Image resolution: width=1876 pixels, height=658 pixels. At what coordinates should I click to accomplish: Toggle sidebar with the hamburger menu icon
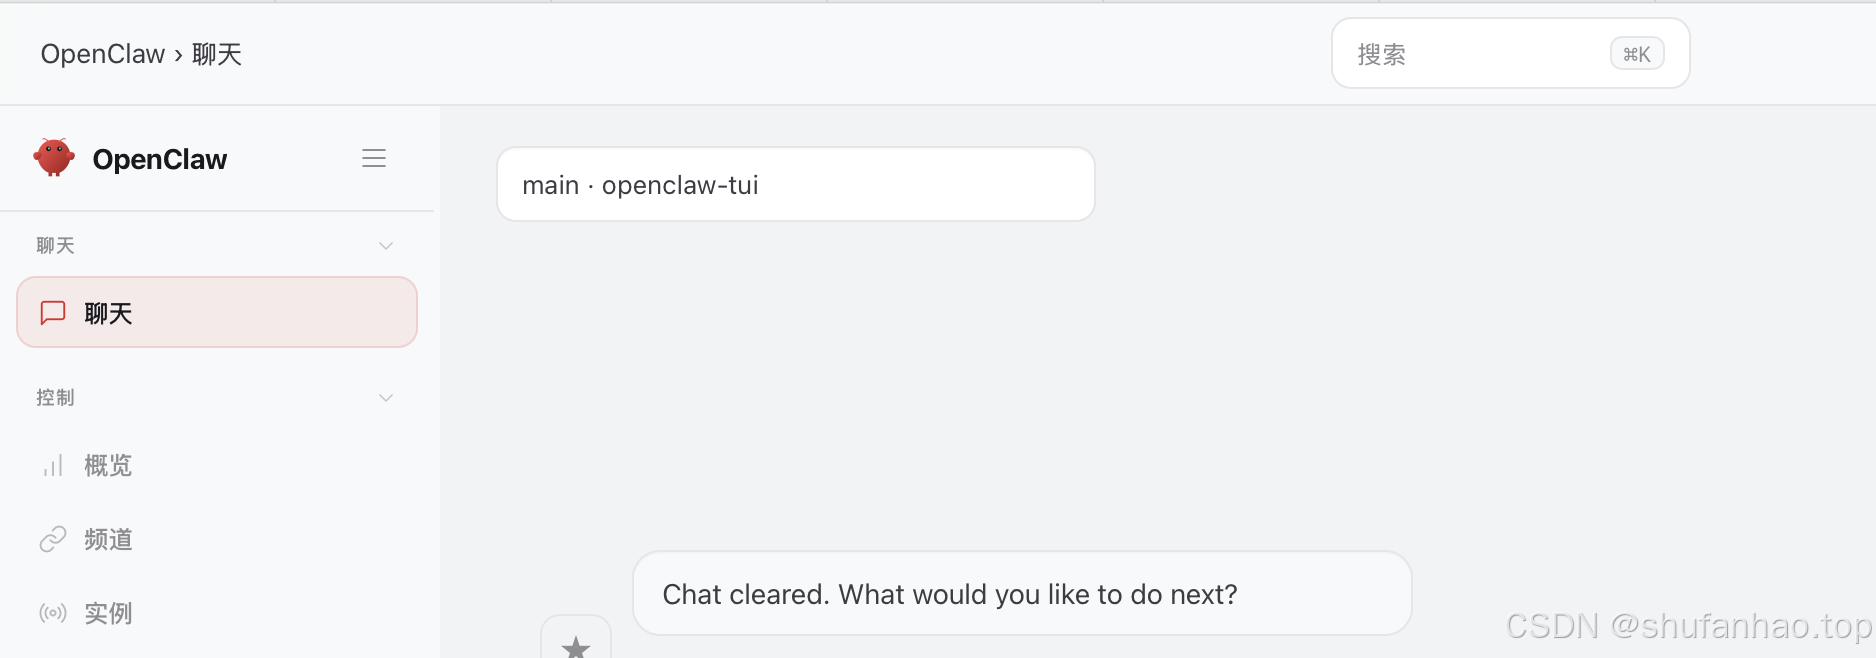coord(374,158)
